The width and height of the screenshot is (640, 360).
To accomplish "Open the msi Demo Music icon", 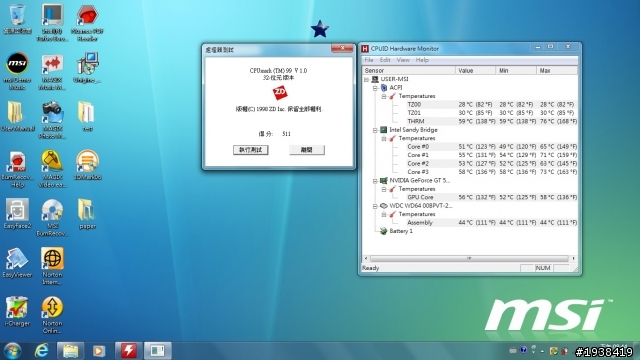I will (17, 71).
